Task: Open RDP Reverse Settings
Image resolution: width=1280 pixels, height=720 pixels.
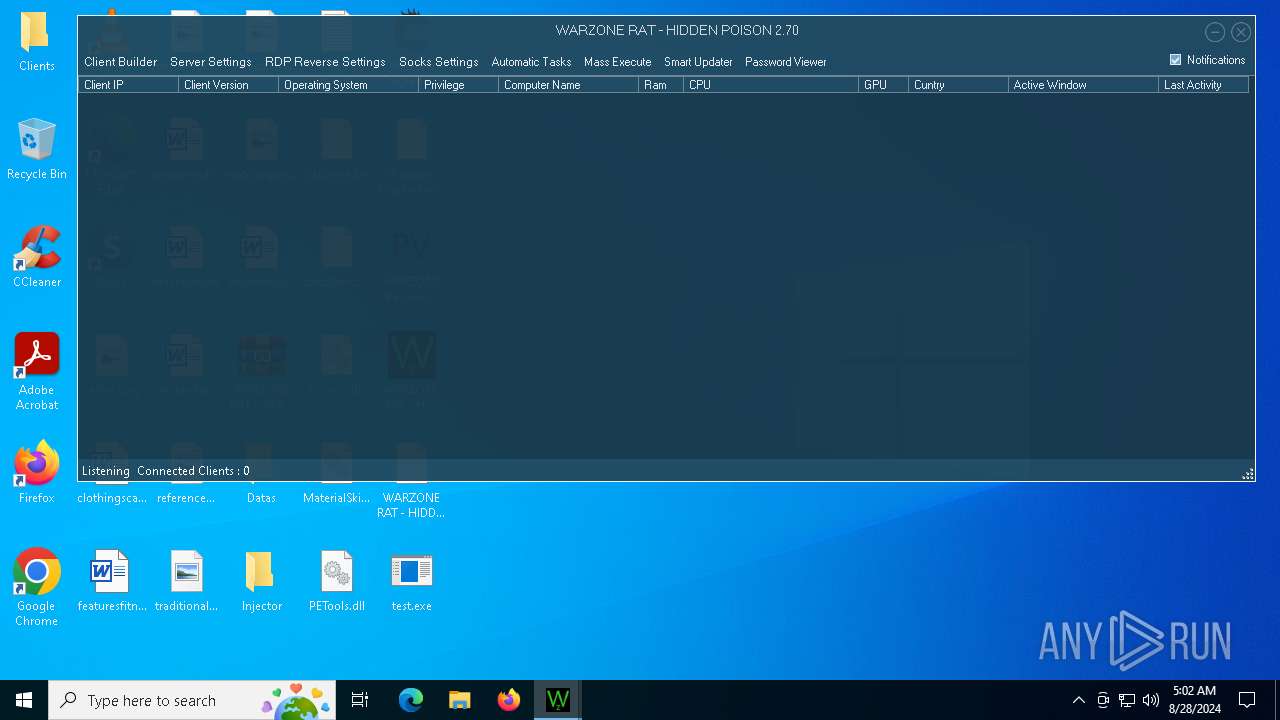Action: 325,62
